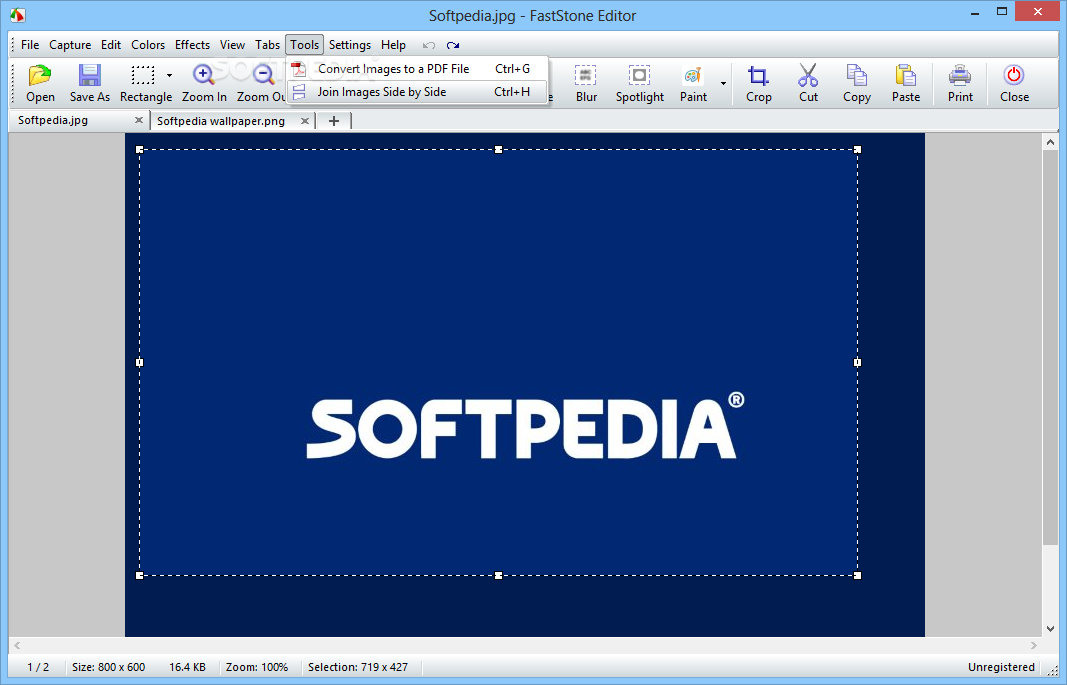Click the Redo arrow
This screenshot has height=685, width=1067.
tap(453, 45)
